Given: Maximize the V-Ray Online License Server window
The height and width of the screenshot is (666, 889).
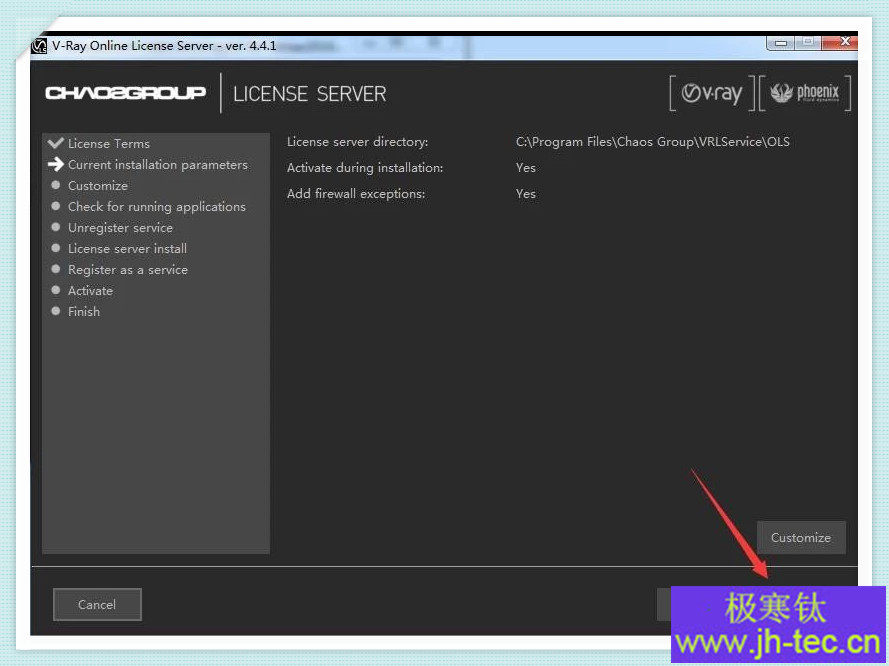Looking at the screenshot, I should pyautogui.click(x=808, y=43).
